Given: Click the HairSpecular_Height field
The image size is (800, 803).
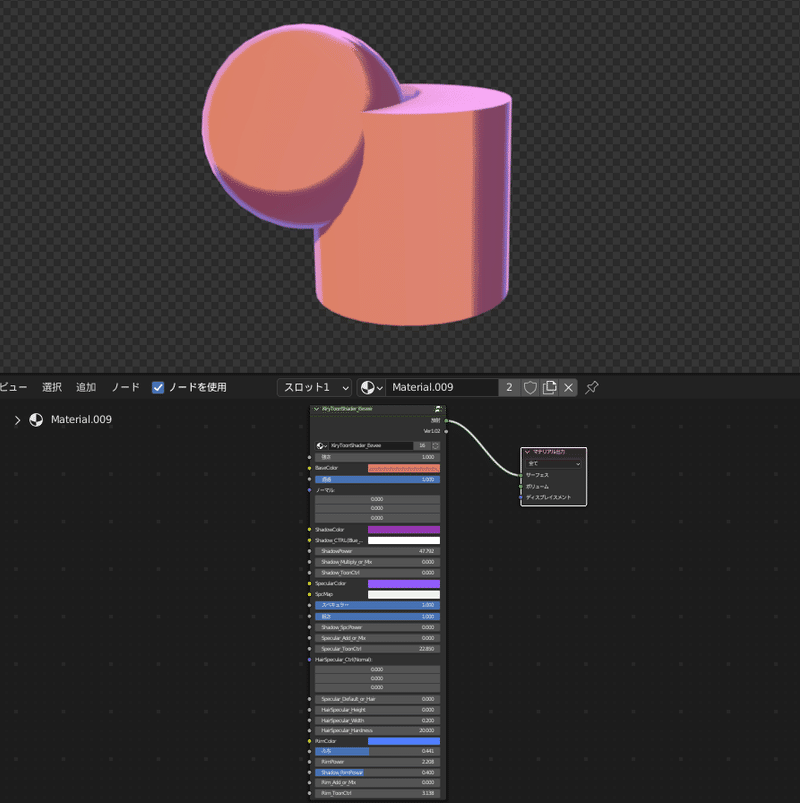Looking at the screenshot, I should point(377,710).
